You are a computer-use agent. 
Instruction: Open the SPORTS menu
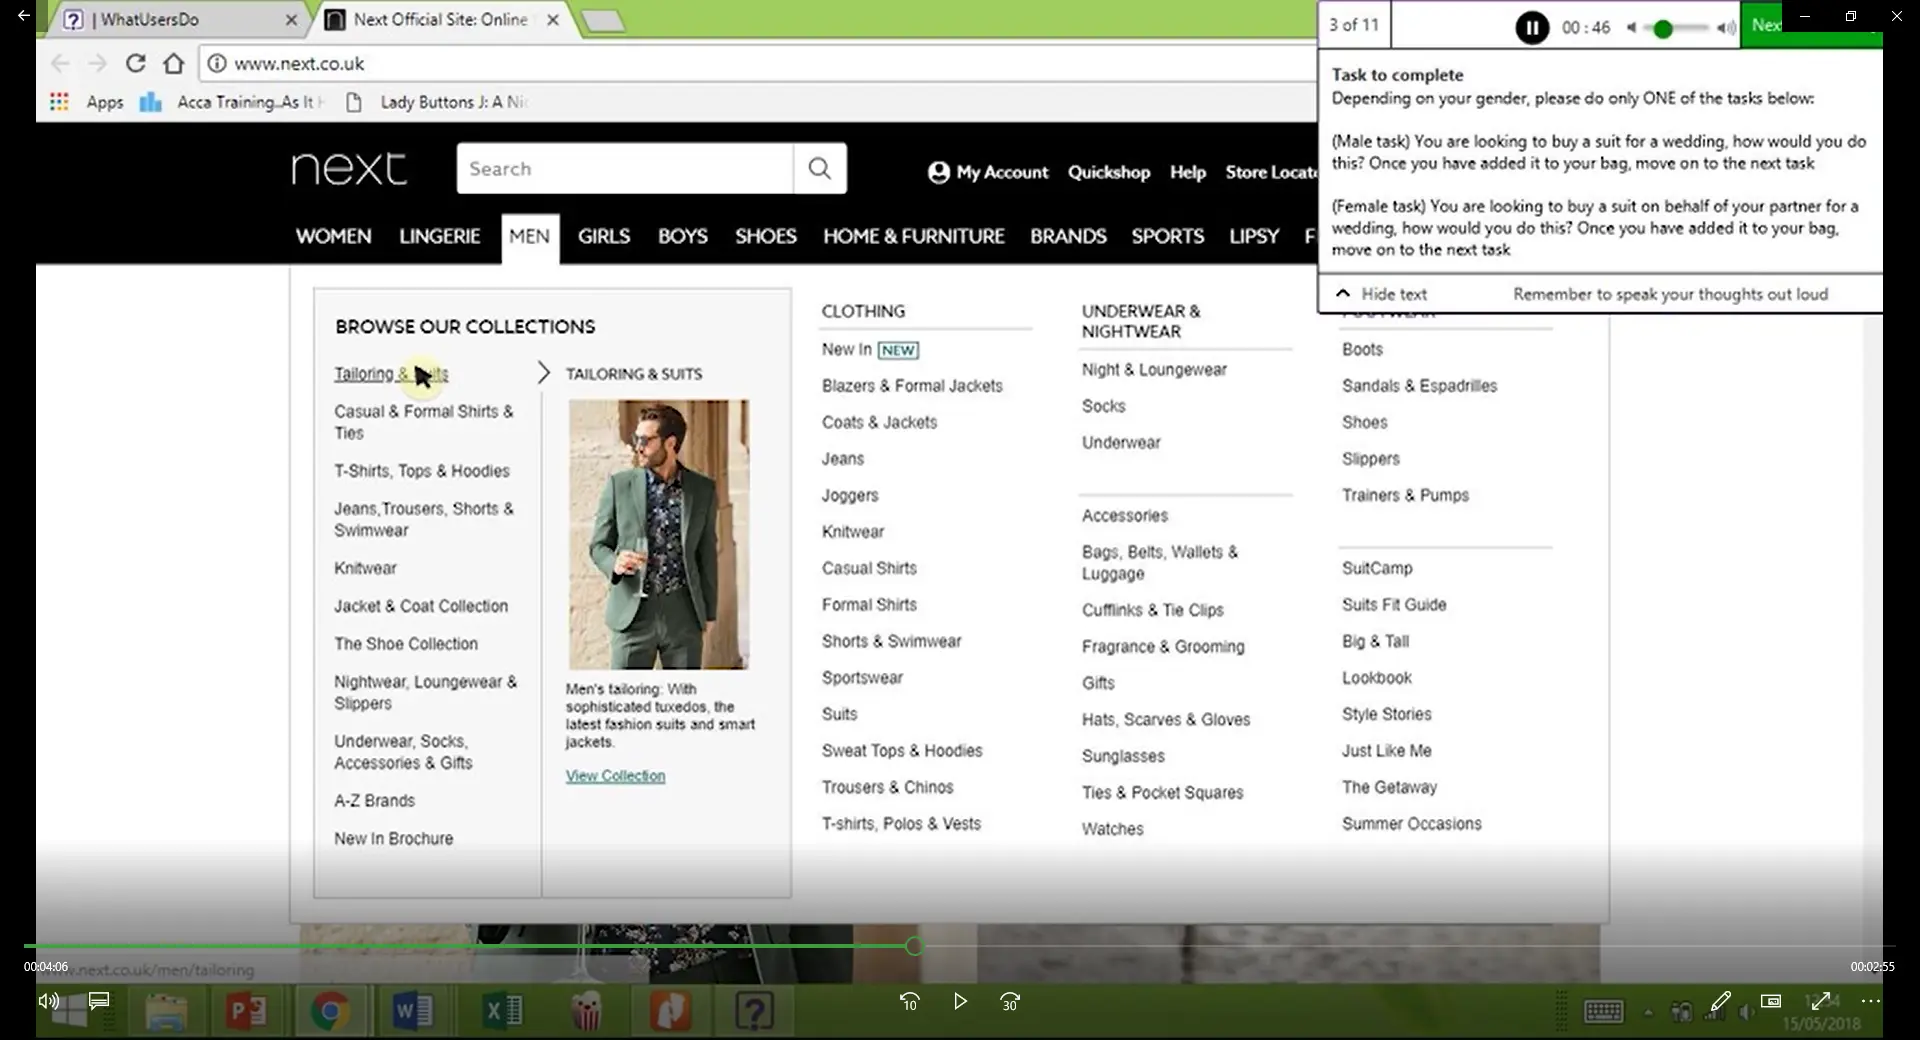click(1168, 237)
